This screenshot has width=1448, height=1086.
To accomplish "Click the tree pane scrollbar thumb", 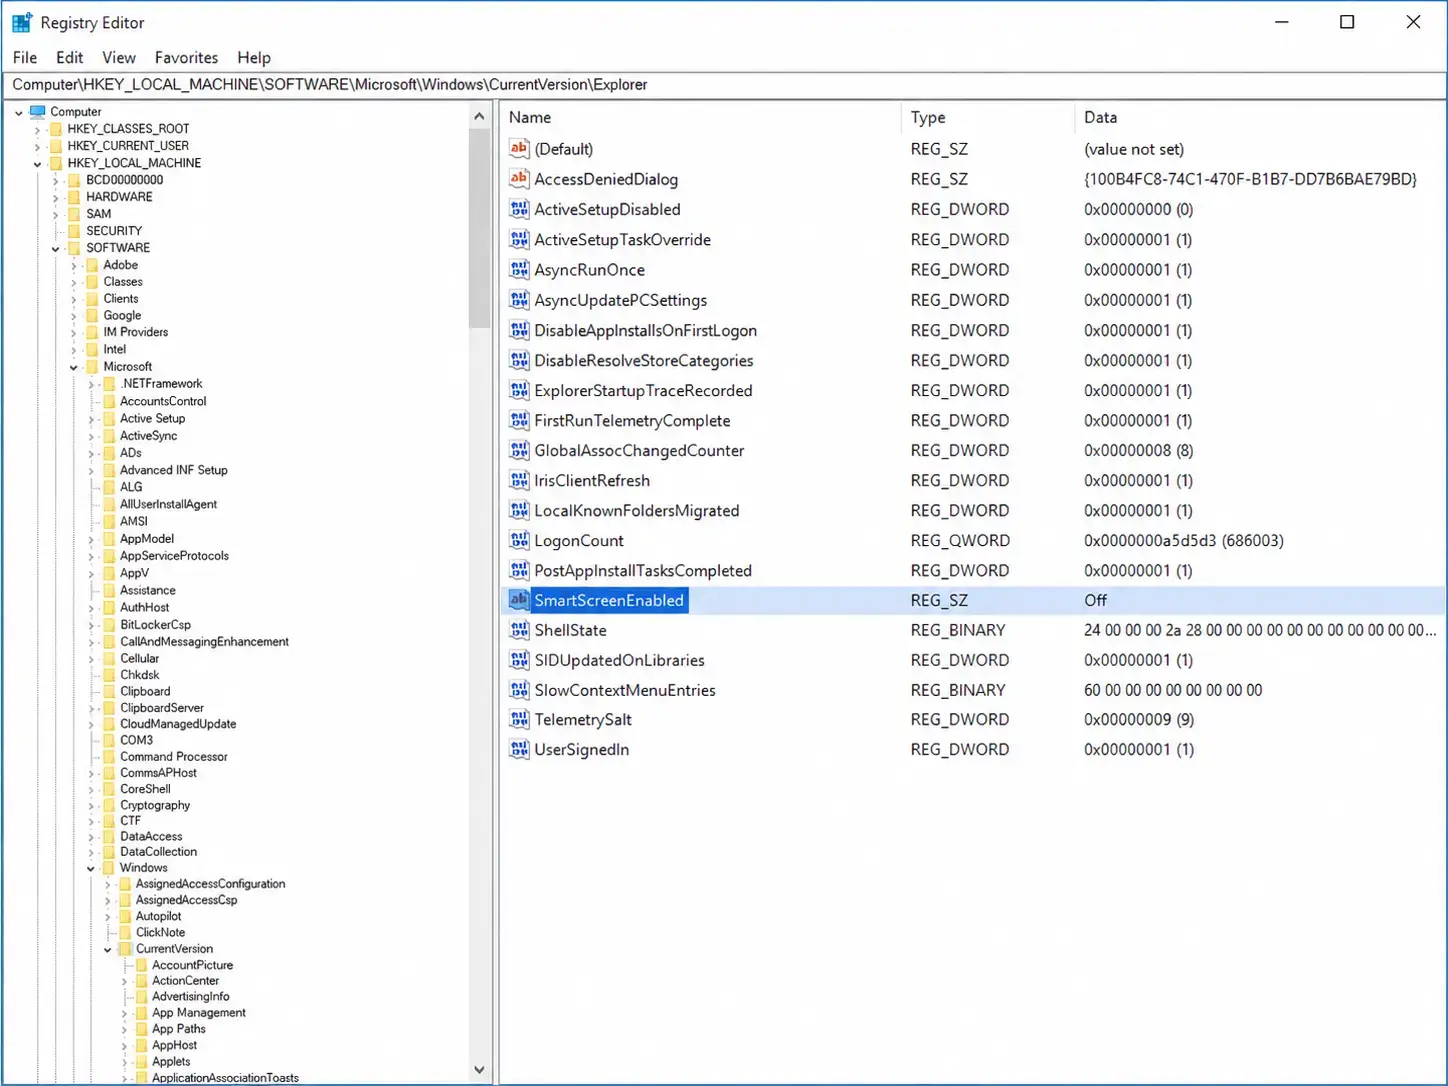I will click(479, 228).
